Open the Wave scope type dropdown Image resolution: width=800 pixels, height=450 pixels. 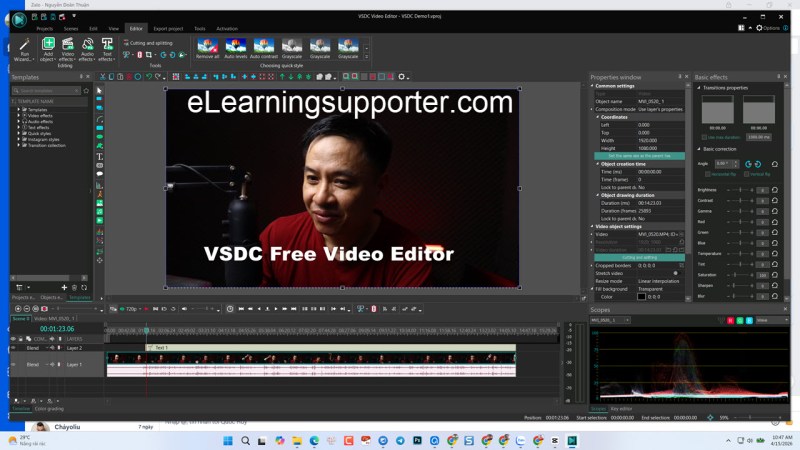[772, 320]
